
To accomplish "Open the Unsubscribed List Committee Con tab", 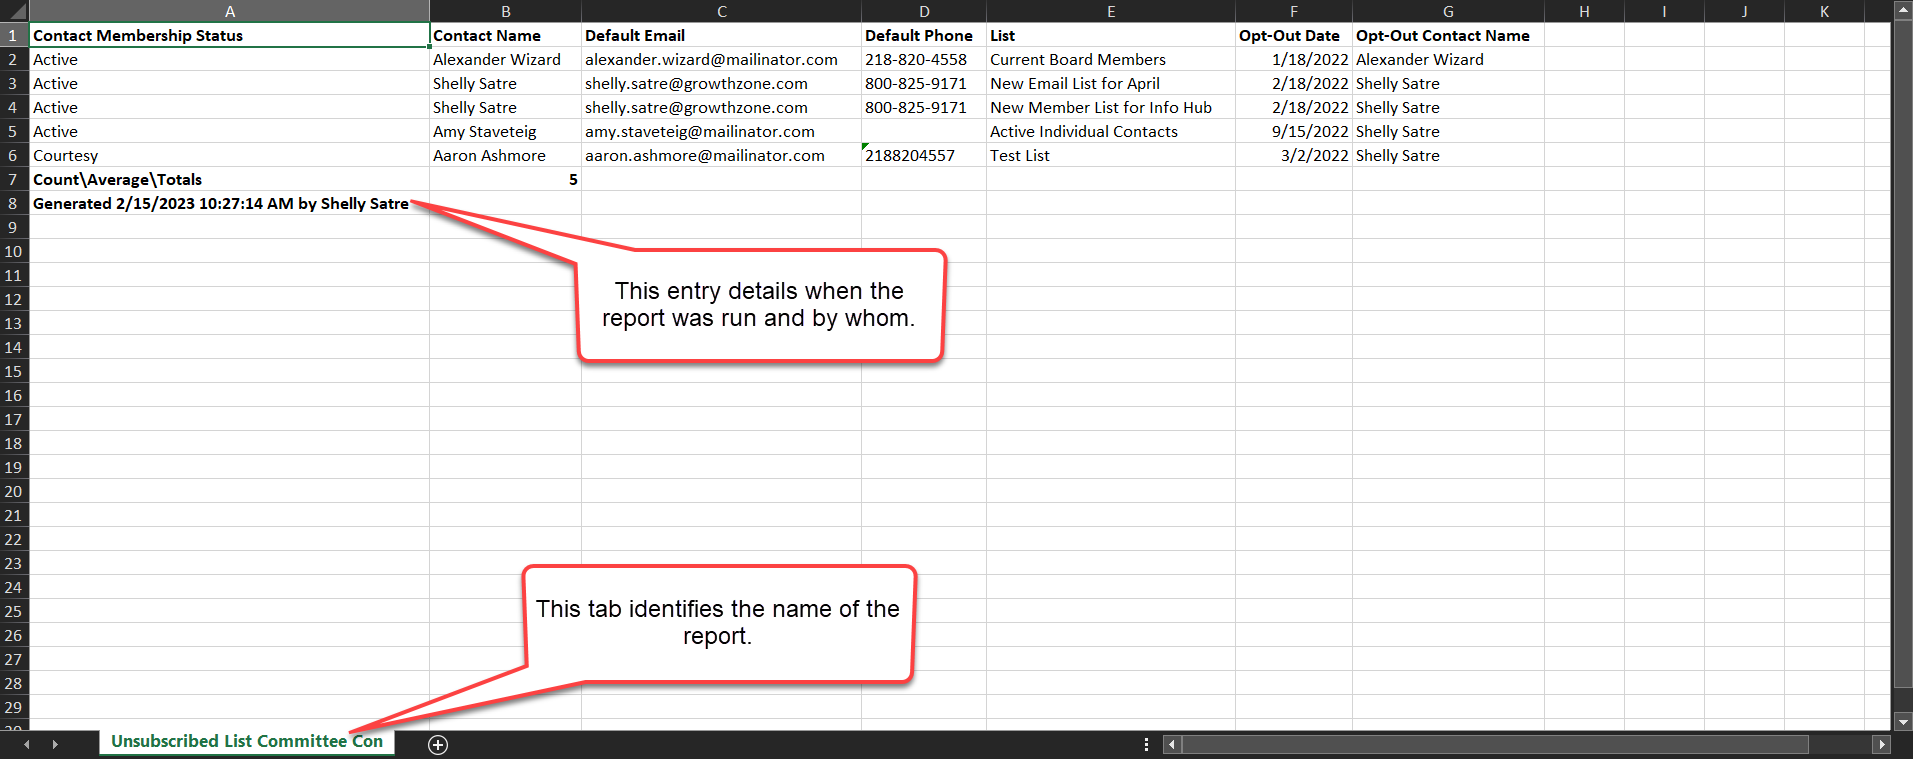I will pyautogui.click(x=246, y=741).
